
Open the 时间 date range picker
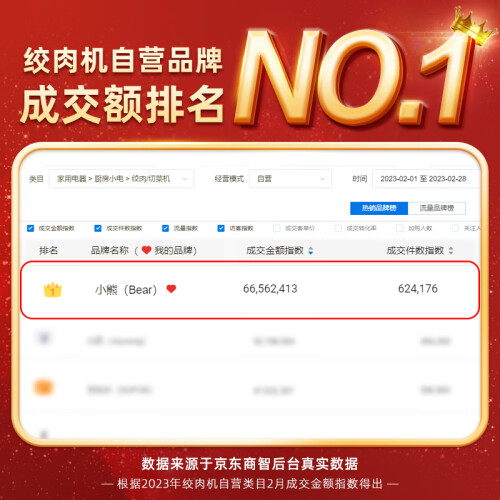click(x=426, y=179)
